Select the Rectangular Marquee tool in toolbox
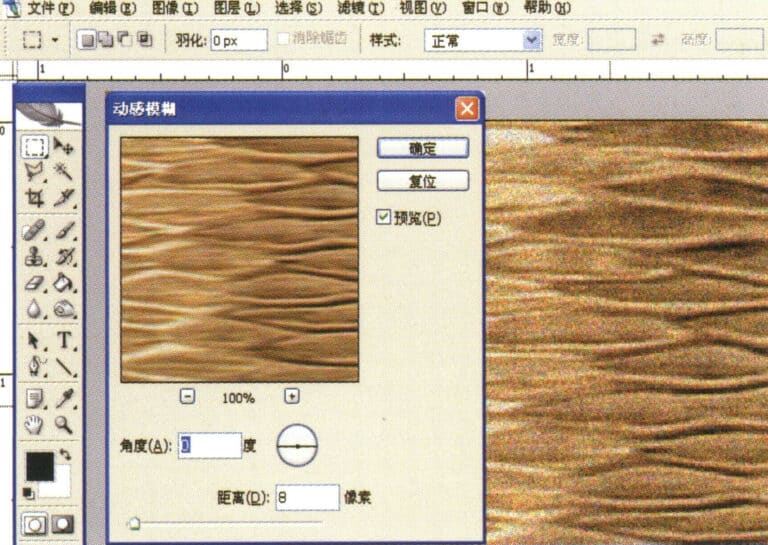The width and height of the screenshot is (768, 545). pos(34,146)
